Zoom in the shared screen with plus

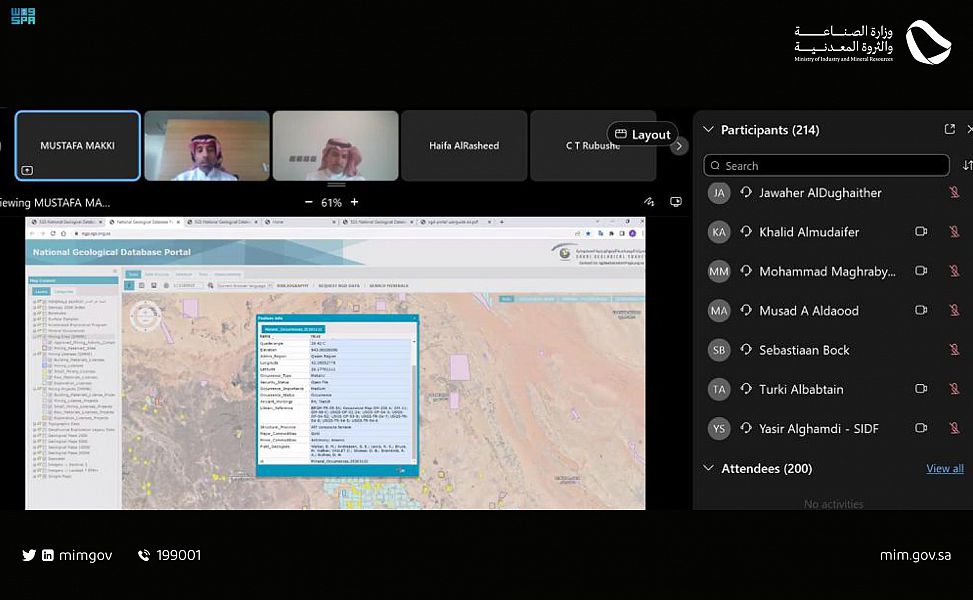[354, 202]
